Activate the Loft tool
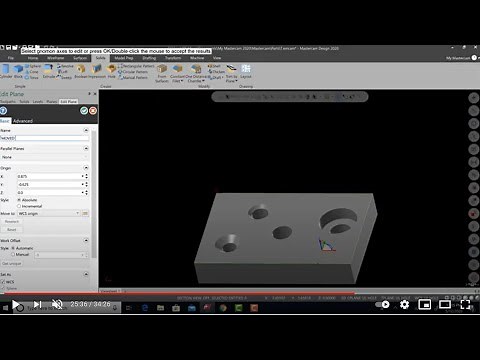Image resolution: width=480 pixels, height=360 pixels. coord(63,72)
